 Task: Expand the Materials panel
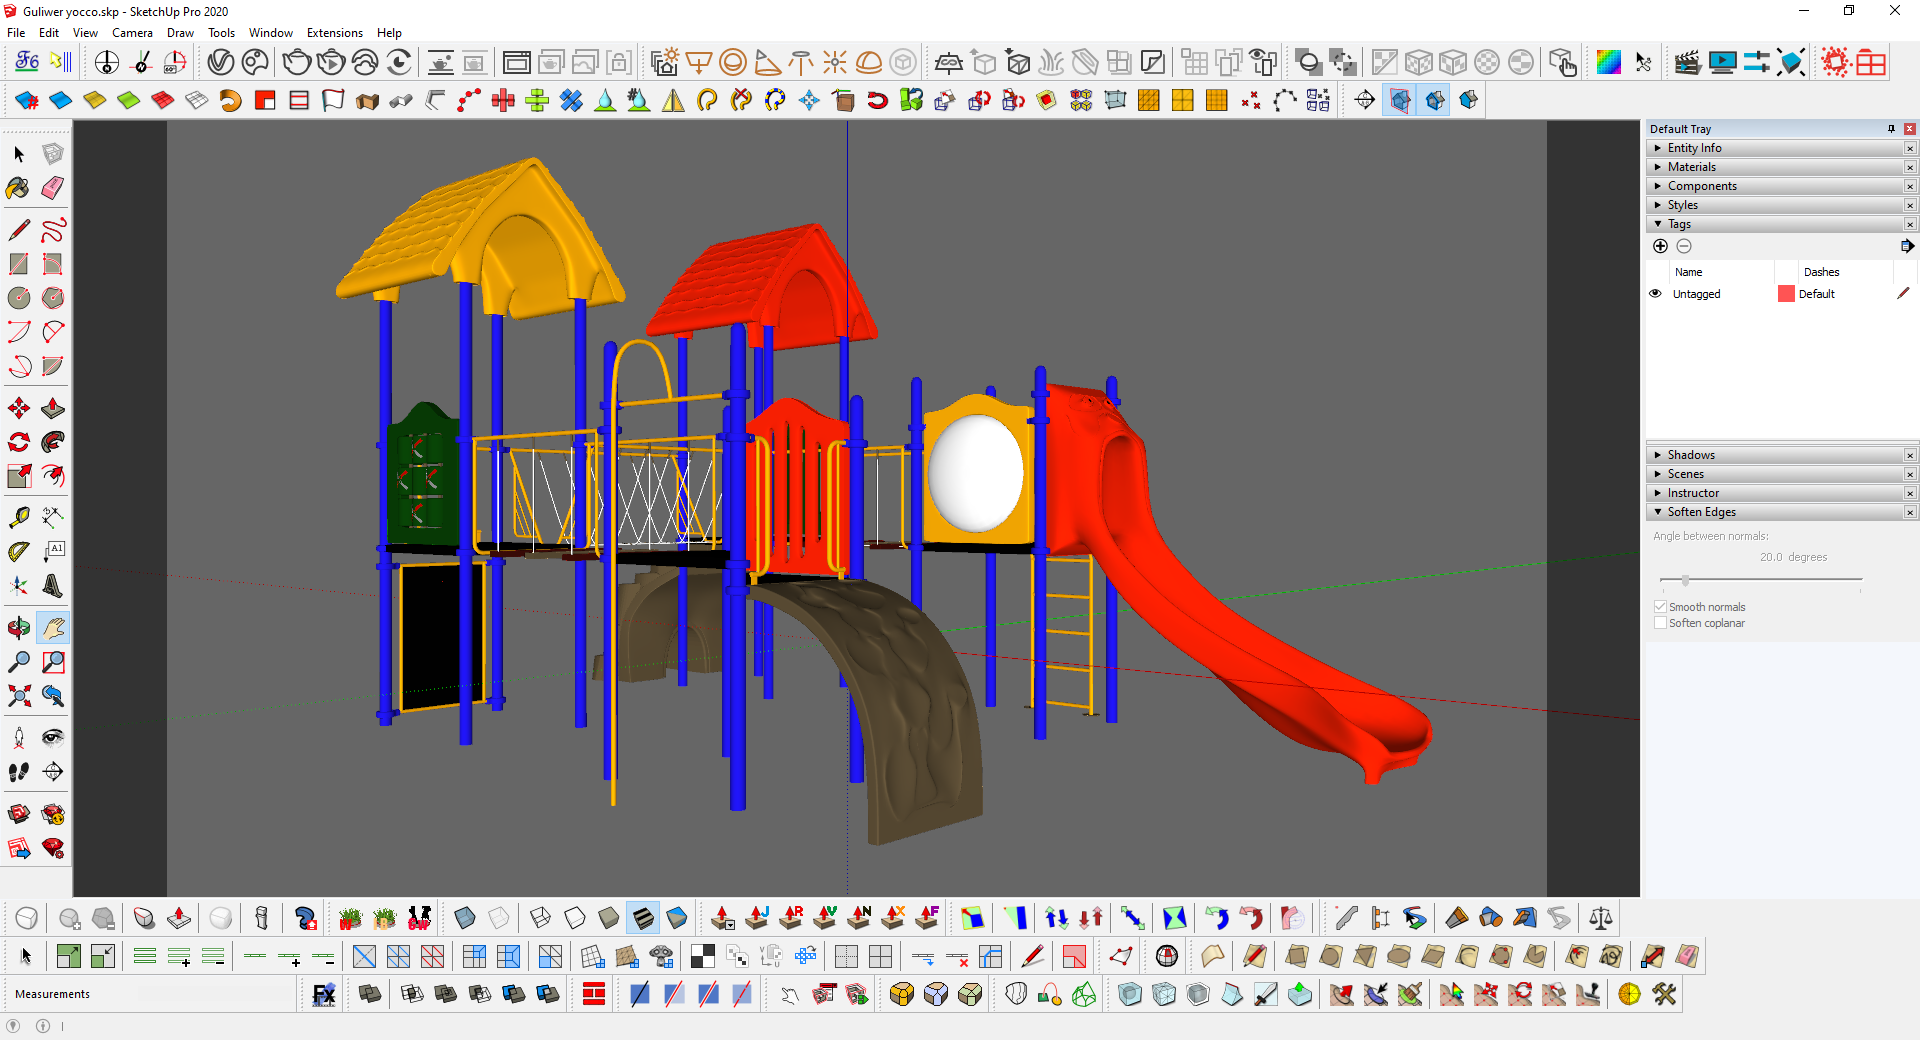coord(1776,167)
